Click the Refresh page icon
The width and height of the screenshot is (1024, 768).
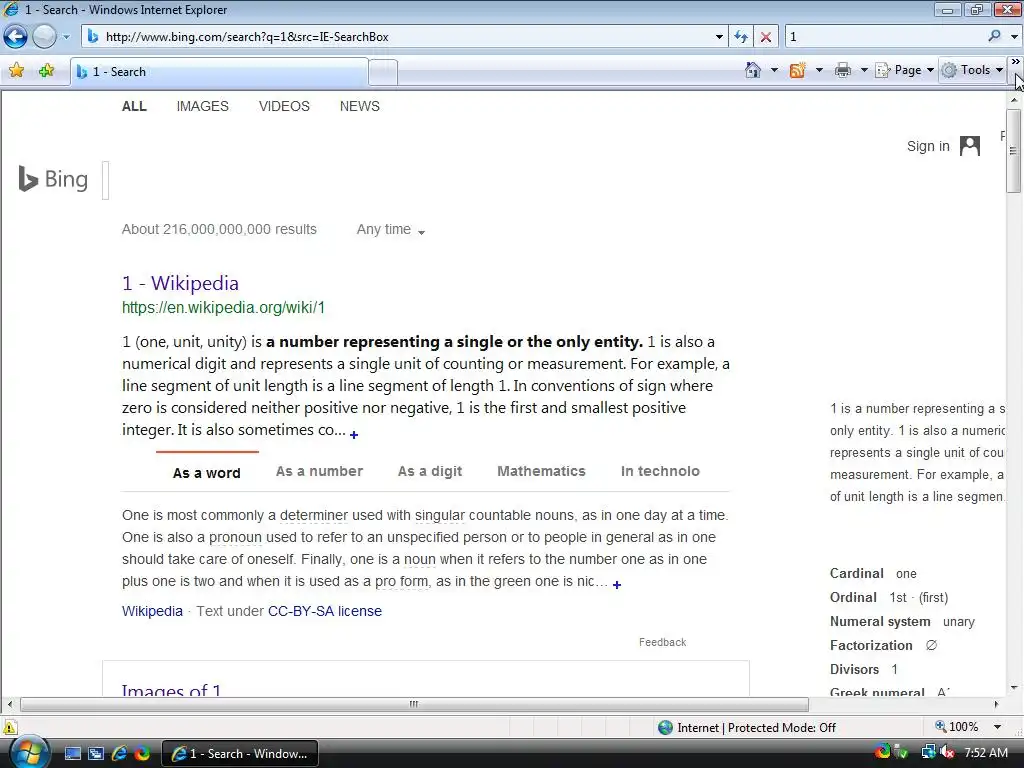741,37
